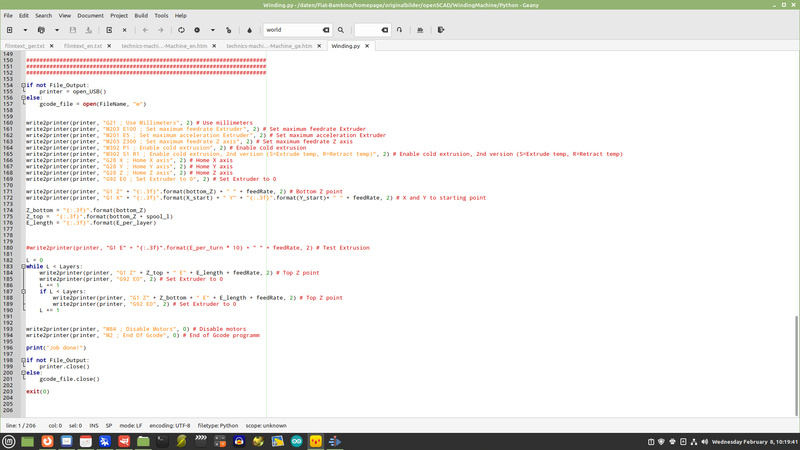Click the Compile file toolbar icon
The width and height of the screenshot is (800, 450).
181,30
